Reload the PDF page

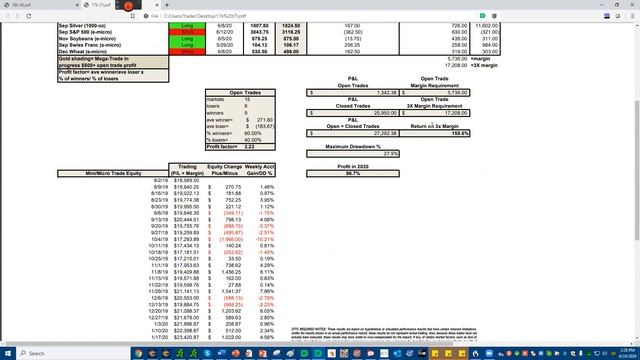pyautogui.click(x=29, y=16)
